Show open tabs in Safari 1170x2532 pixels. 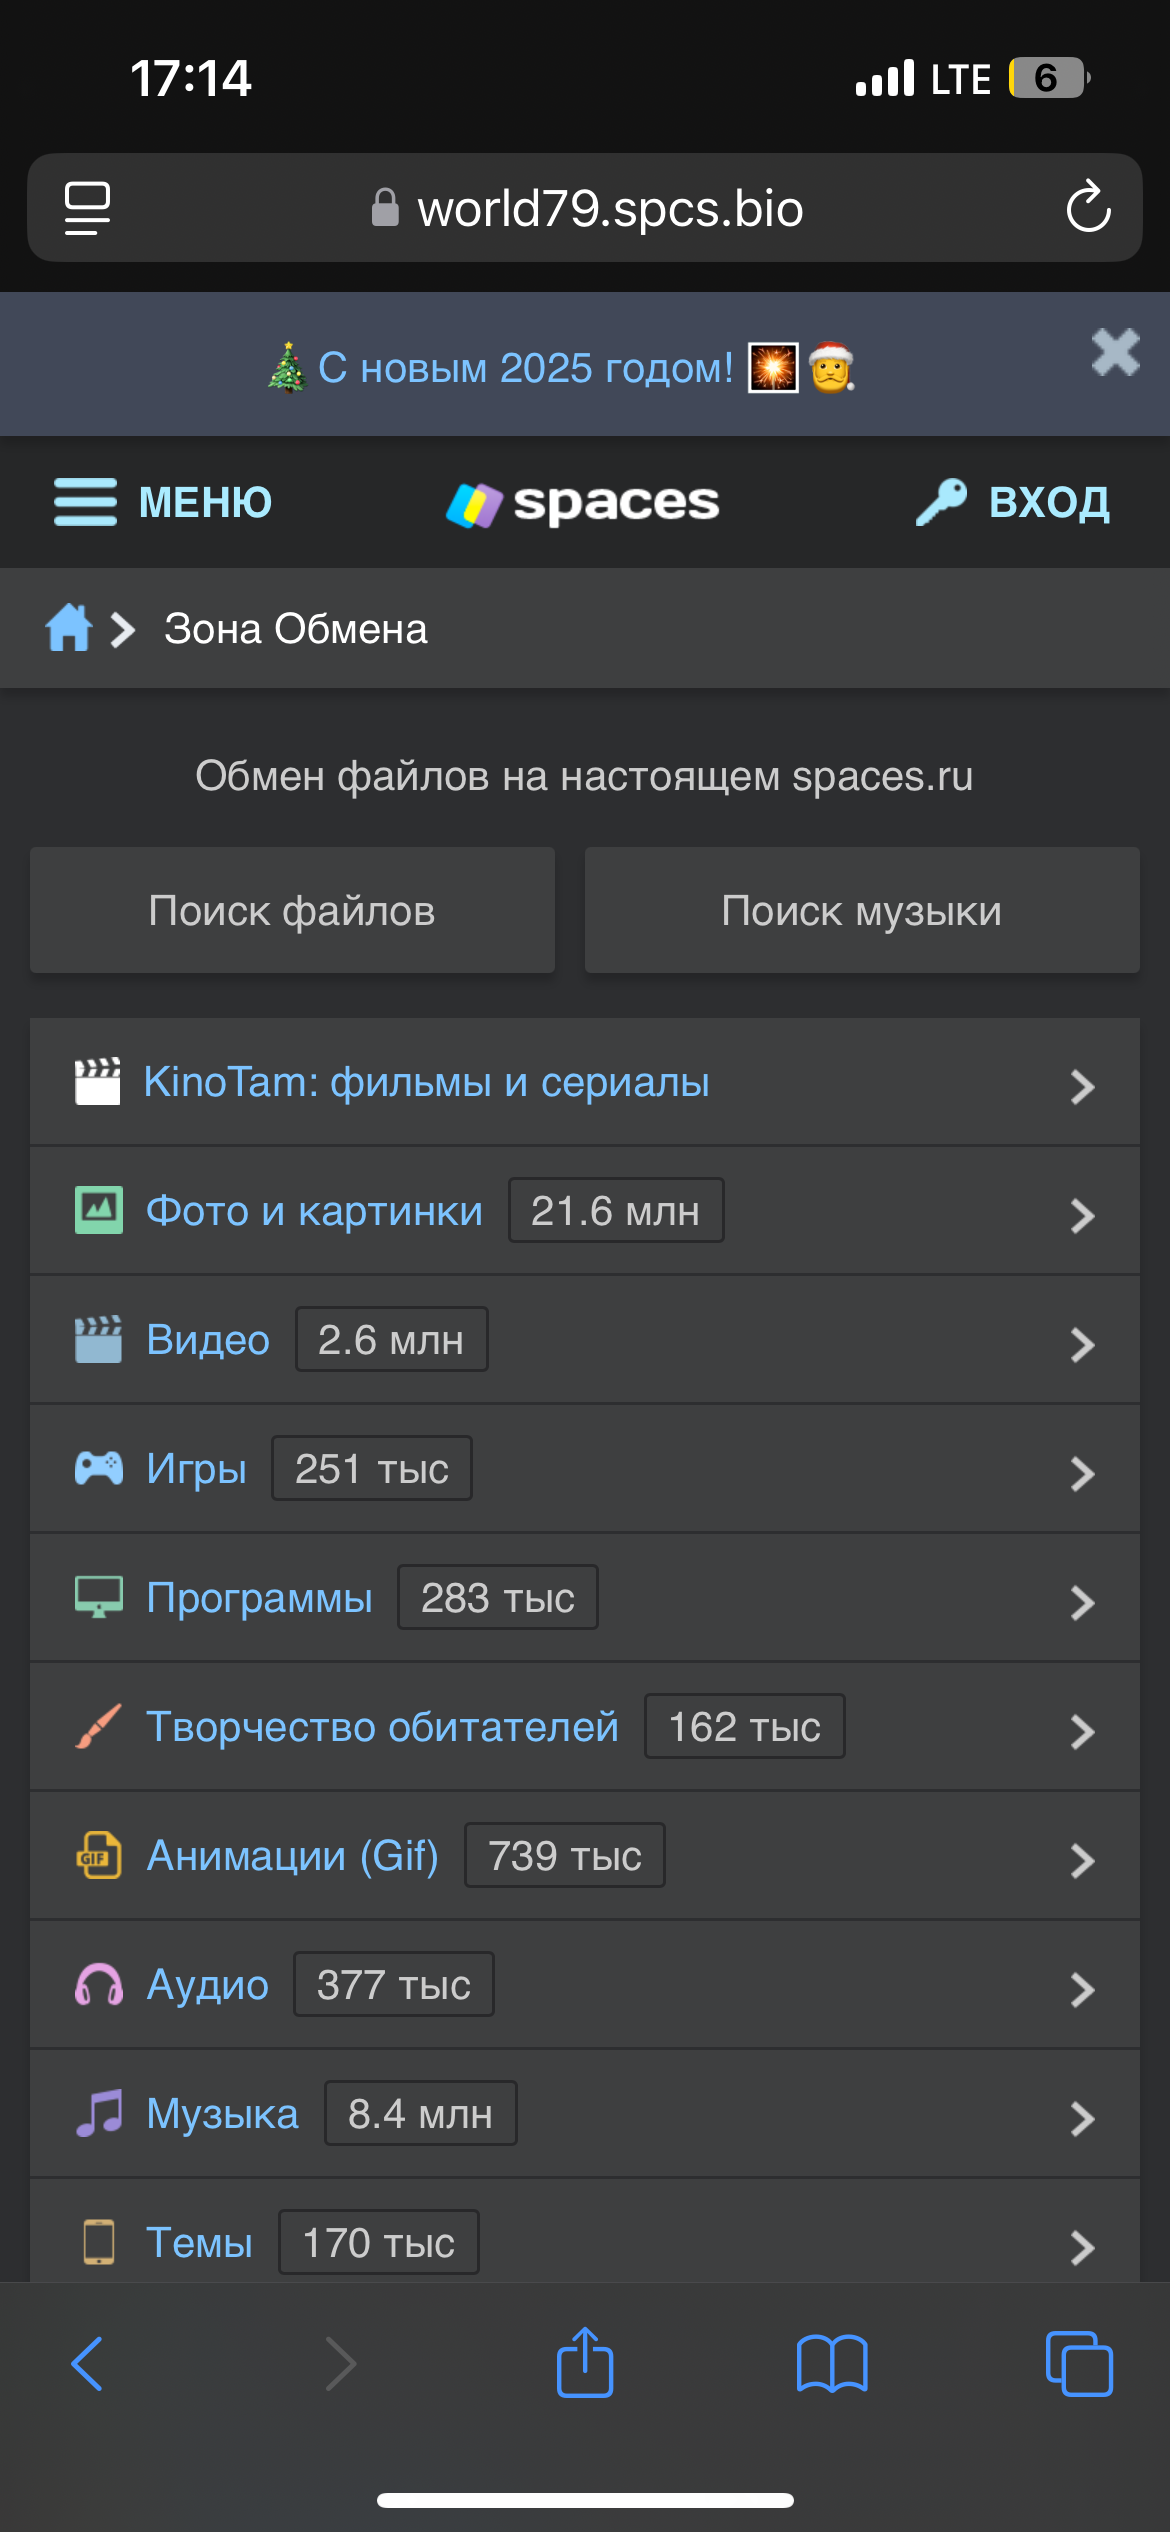(x=1078, y=2363)
